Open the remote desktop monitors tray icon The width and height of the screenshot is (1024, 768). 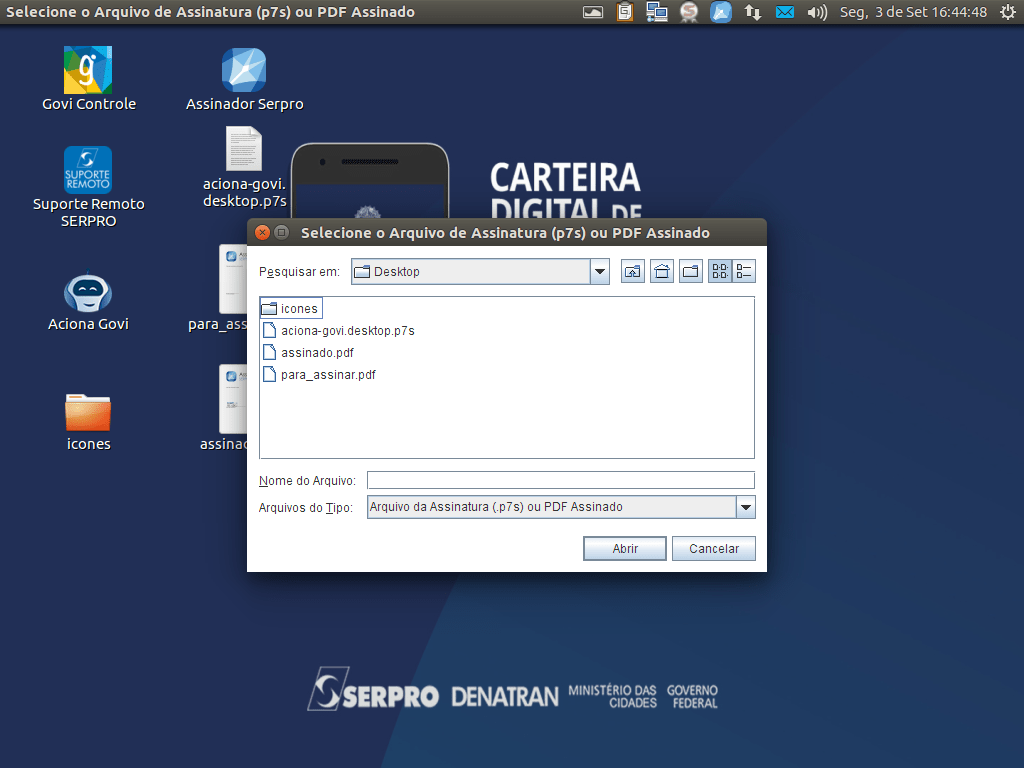[x=656, y=12]
